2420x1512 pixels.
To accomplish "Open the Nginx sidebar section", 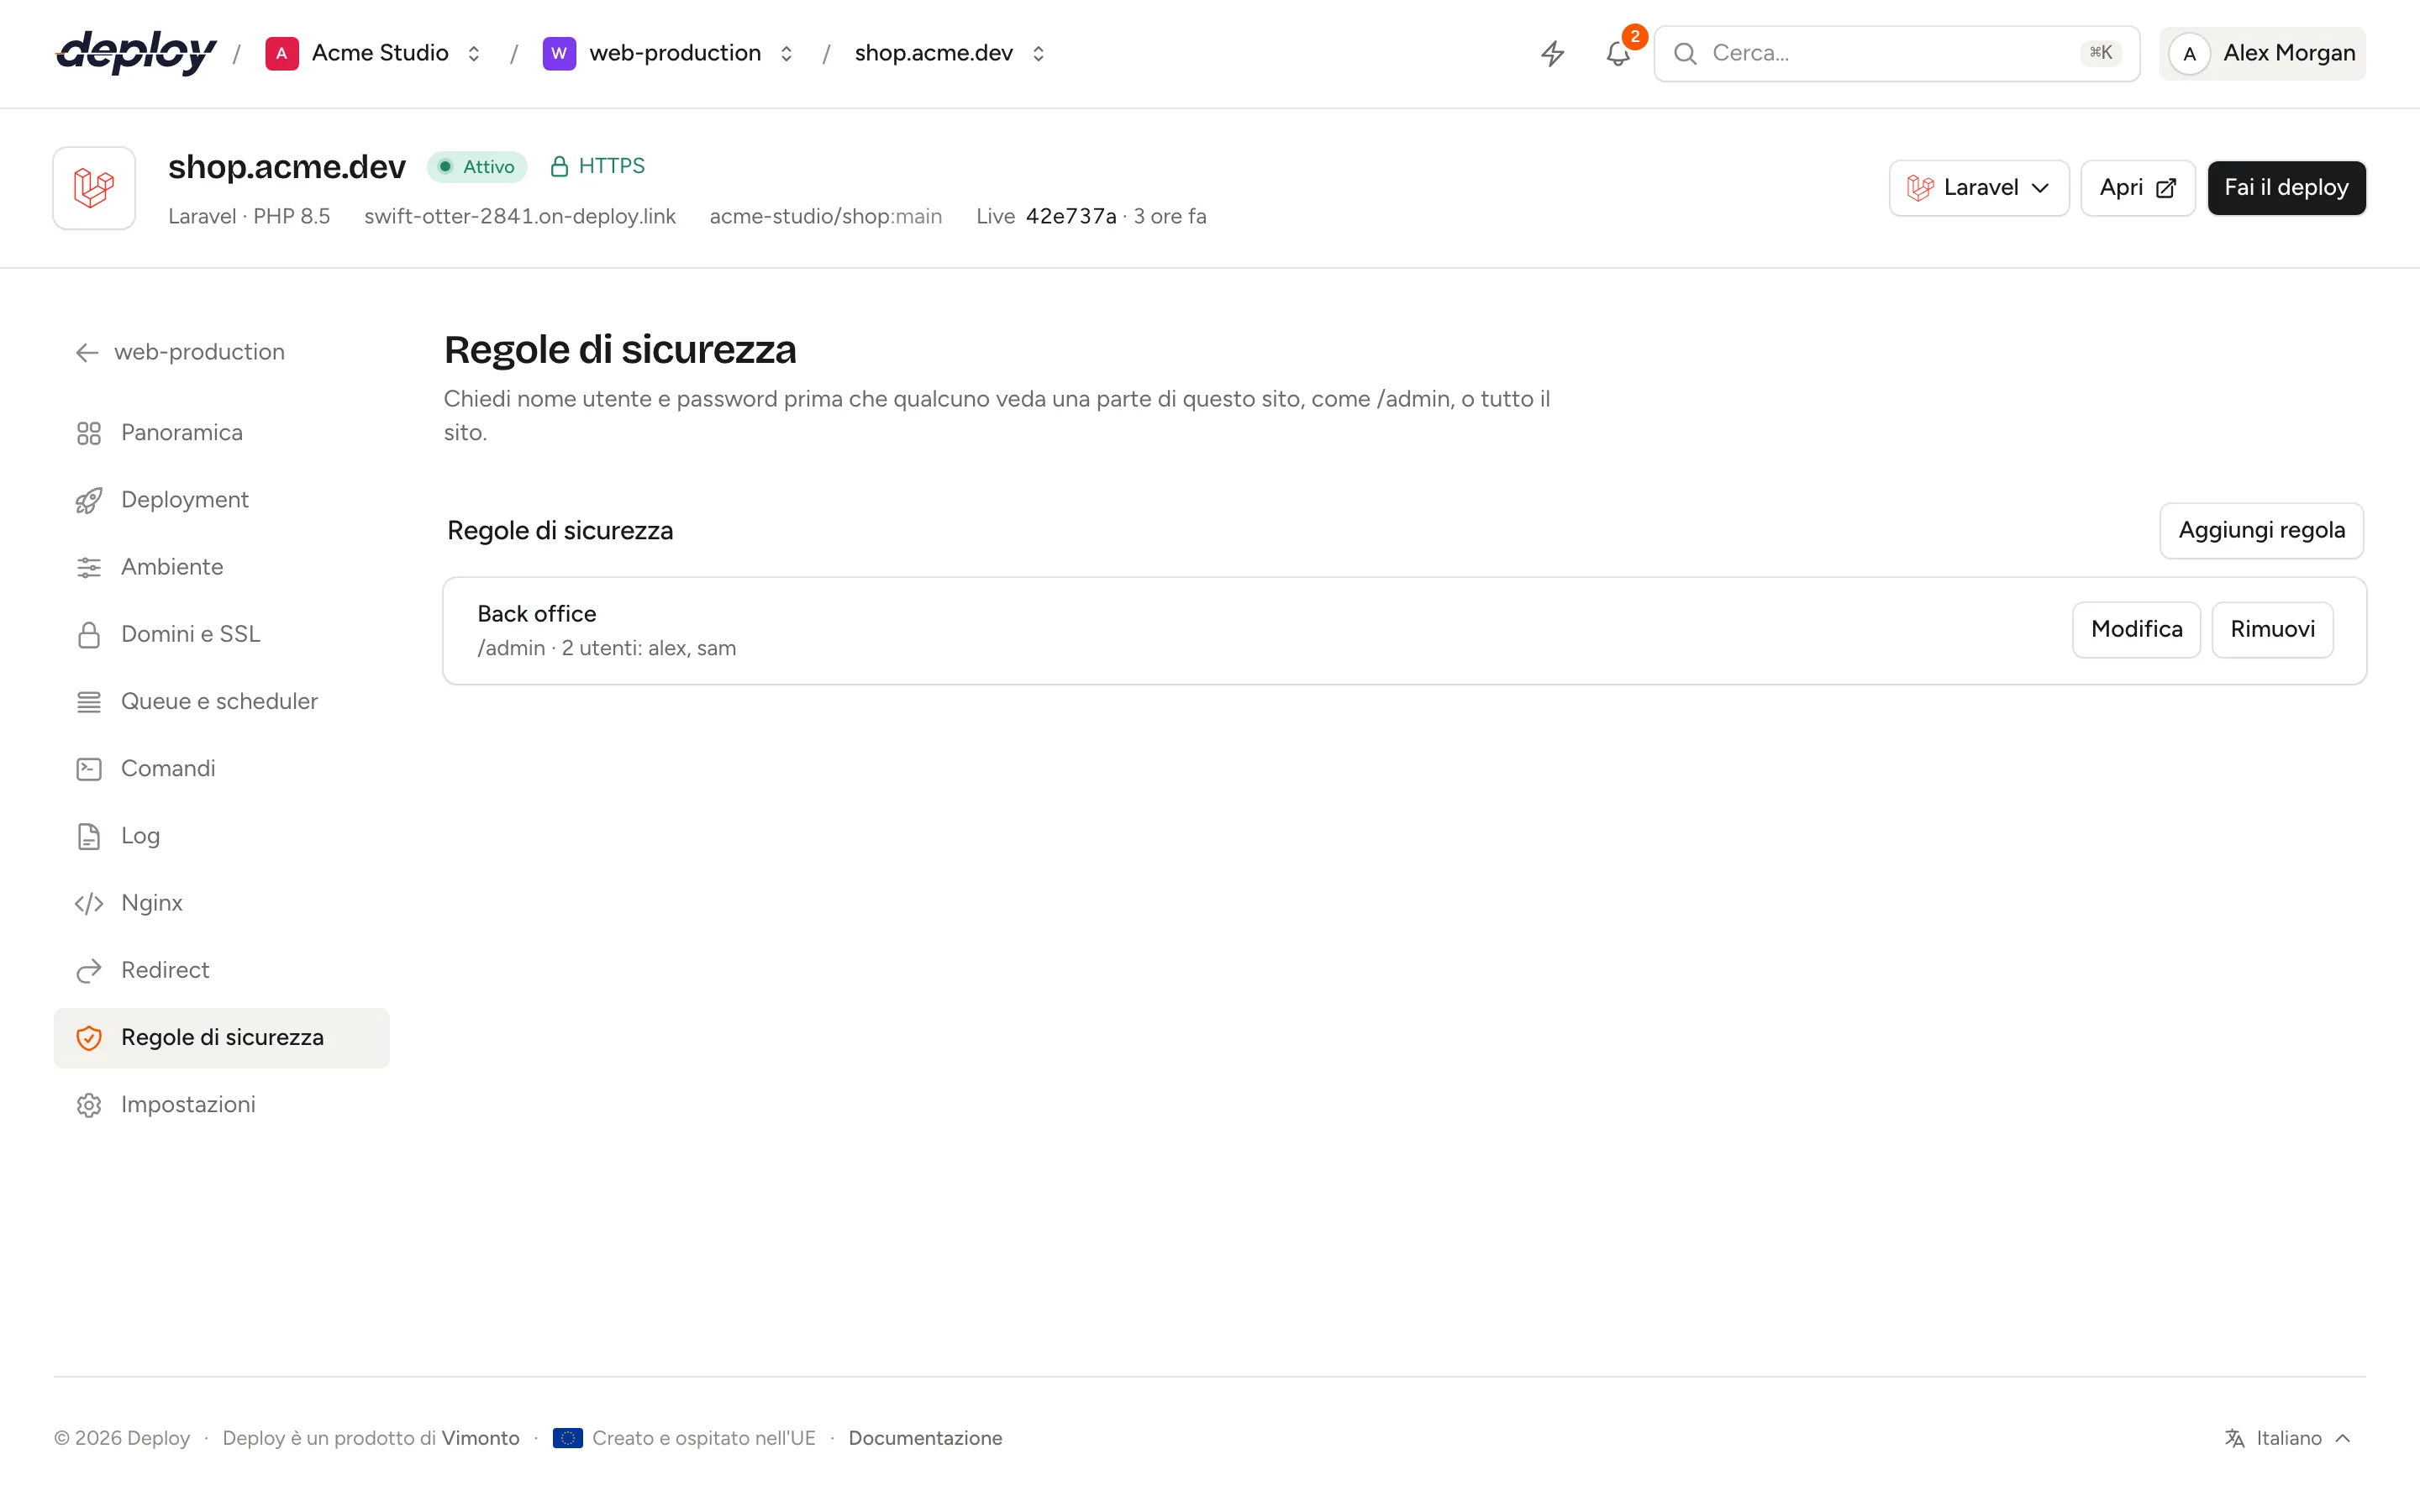I will tap(221, 903).
